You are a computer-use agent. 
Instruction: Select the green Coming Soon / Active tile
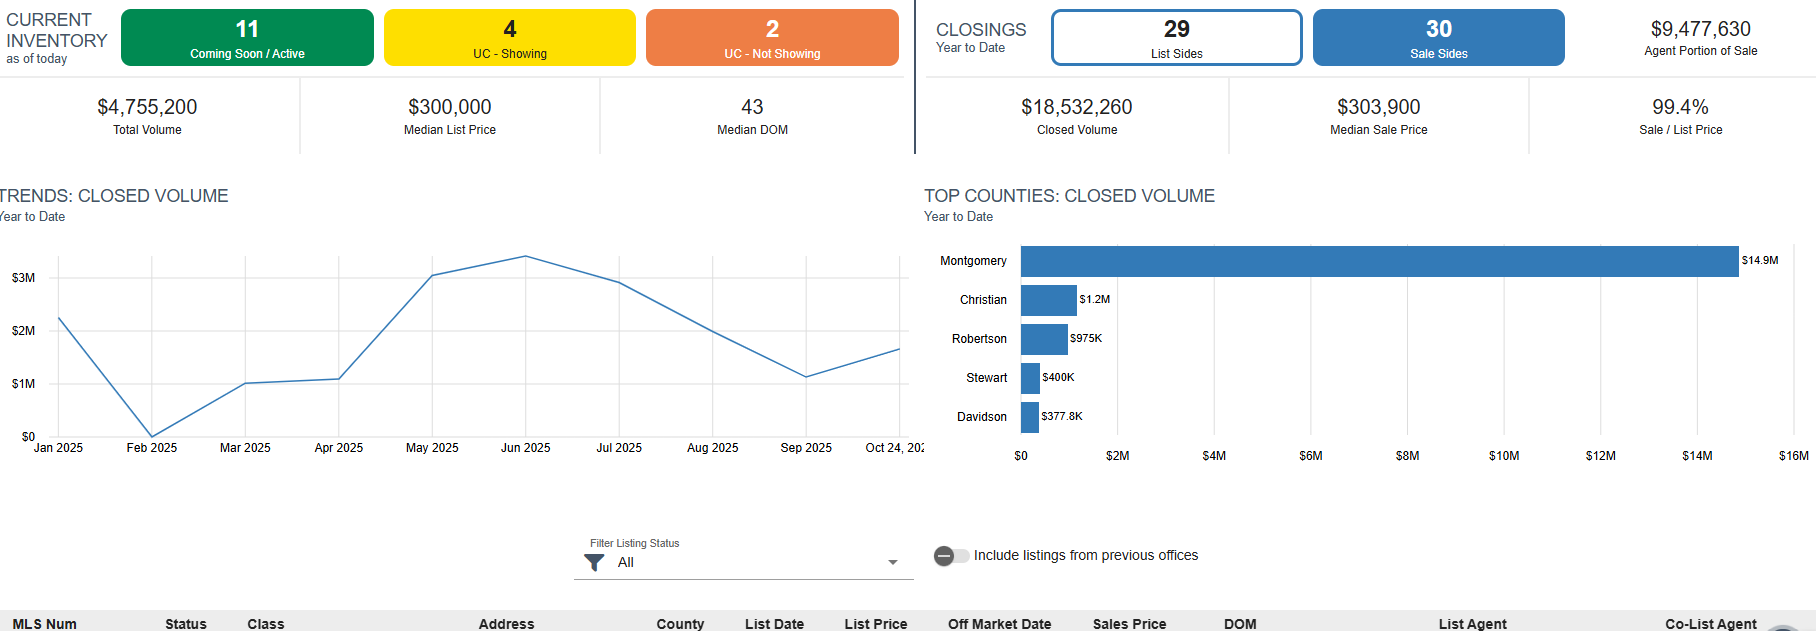click(247, 38)
